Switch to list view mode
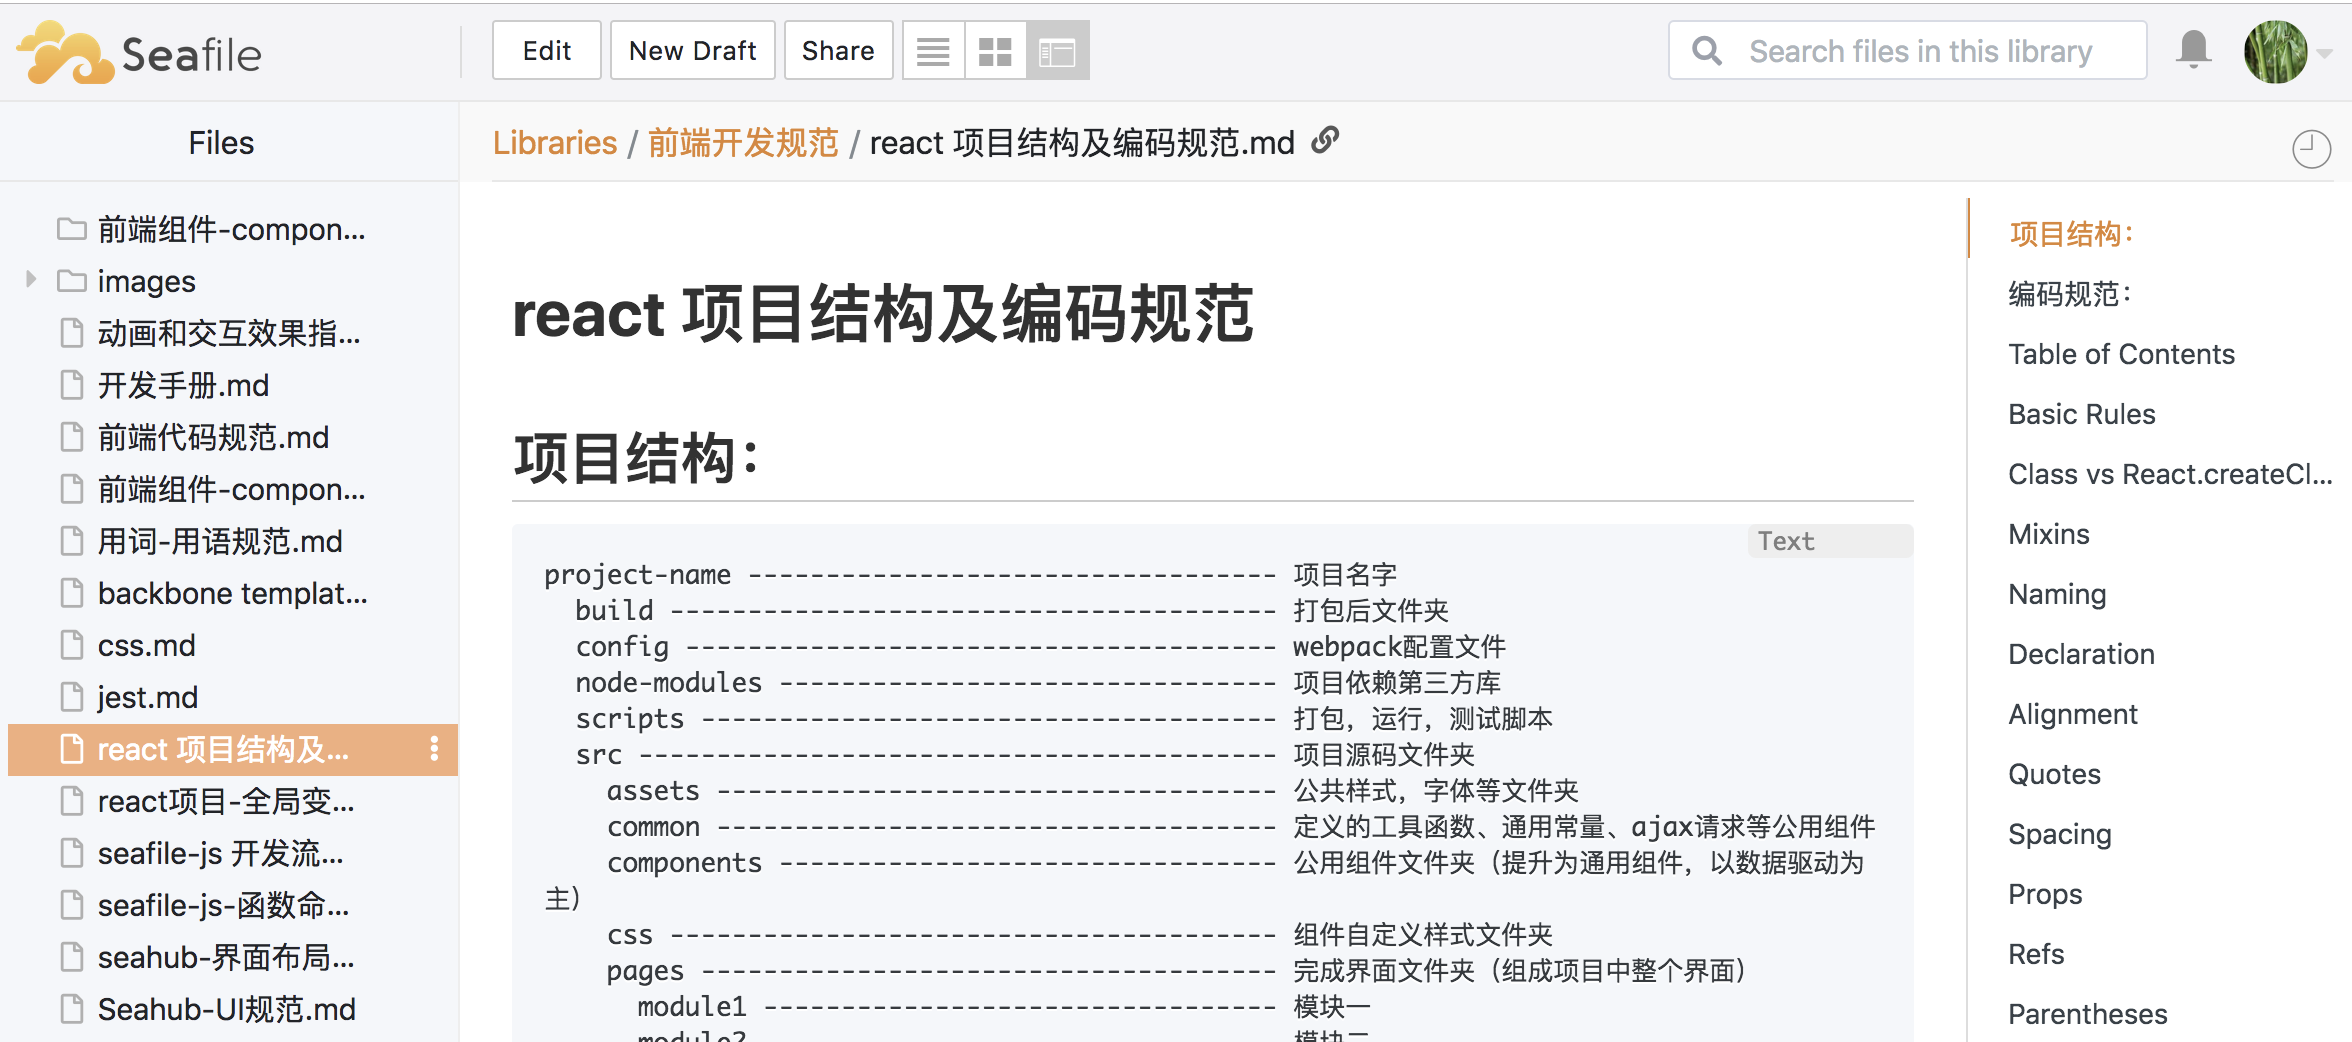Screen dimensions: 2352x1042 click(x=933, y=51)
